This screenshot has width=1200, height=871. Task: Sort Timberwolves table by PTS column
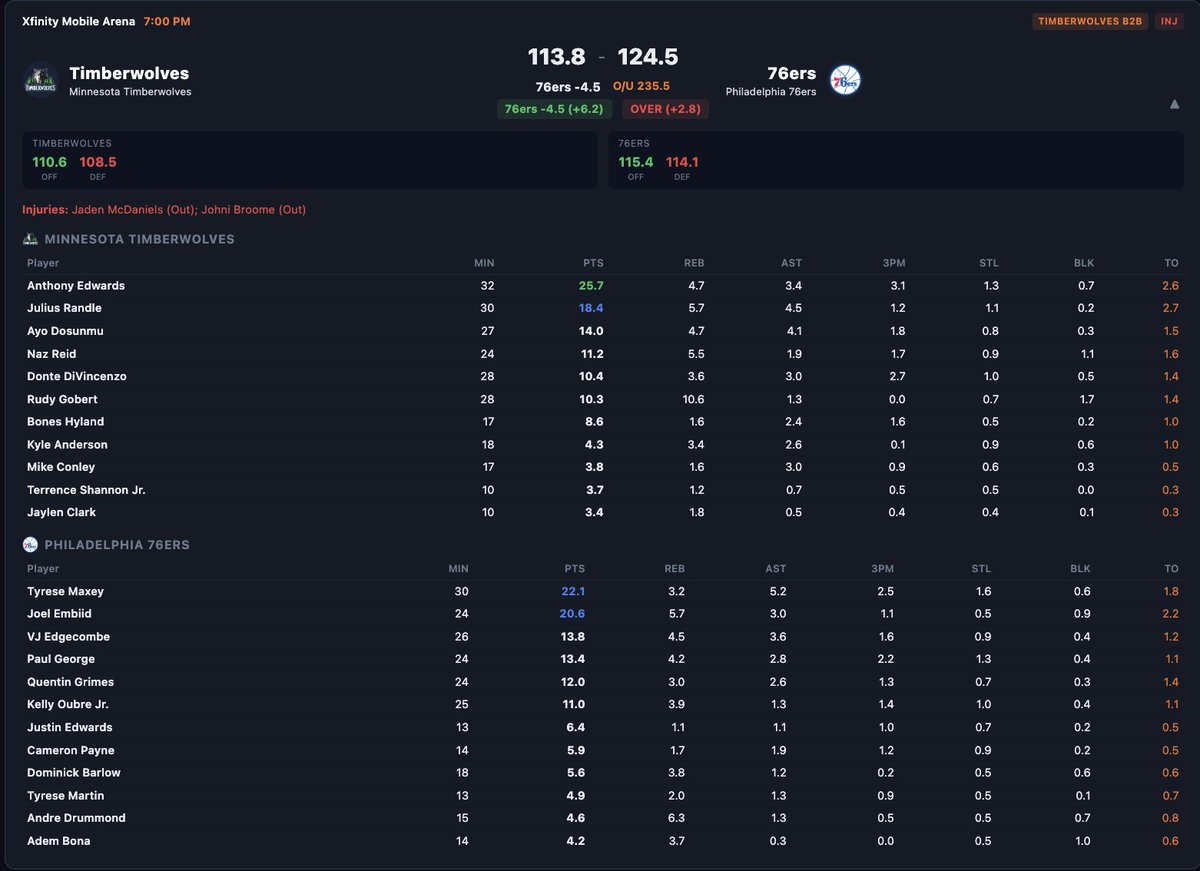[x=593, y=263]
